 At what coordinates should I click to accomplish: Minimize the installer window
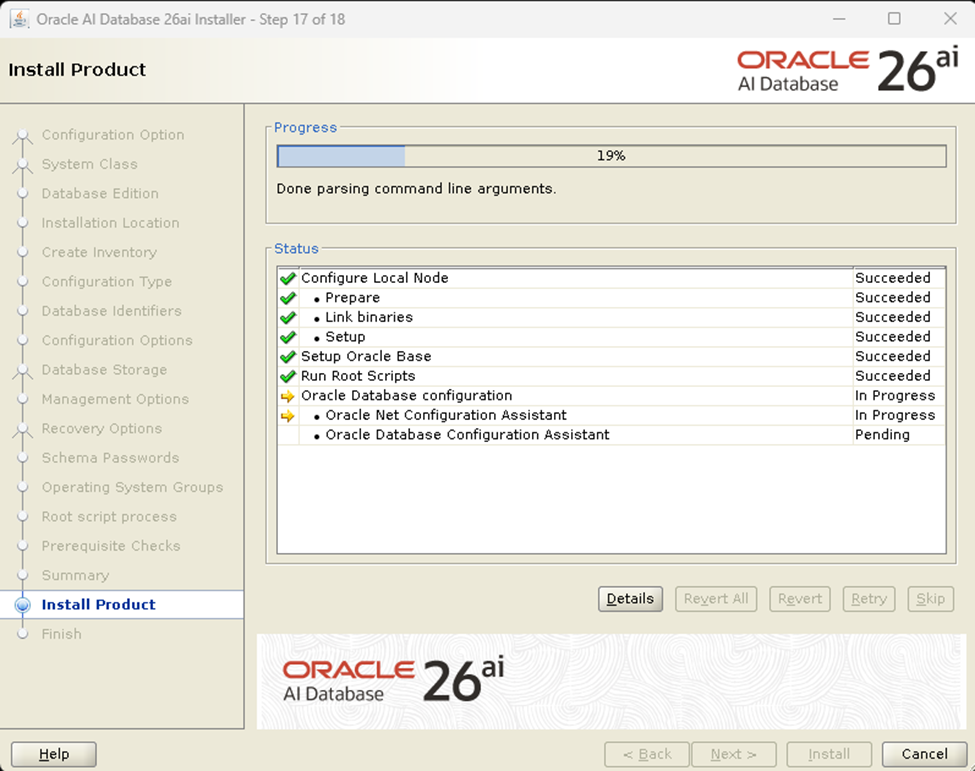839,19
